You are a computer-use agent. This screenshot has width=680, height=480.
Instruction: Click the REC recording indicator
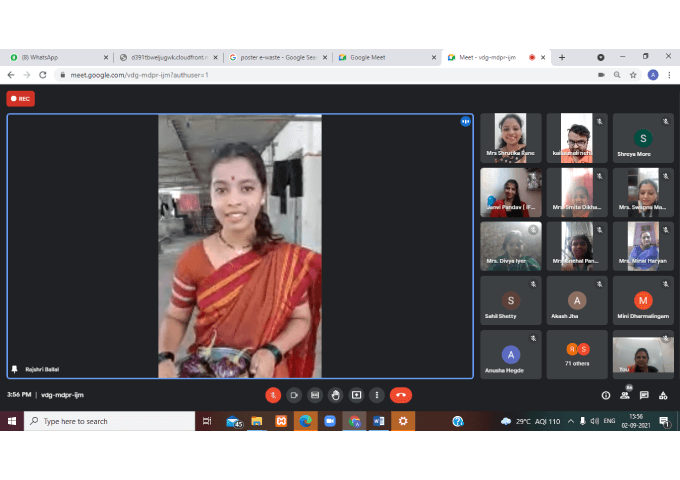[20, 98]
